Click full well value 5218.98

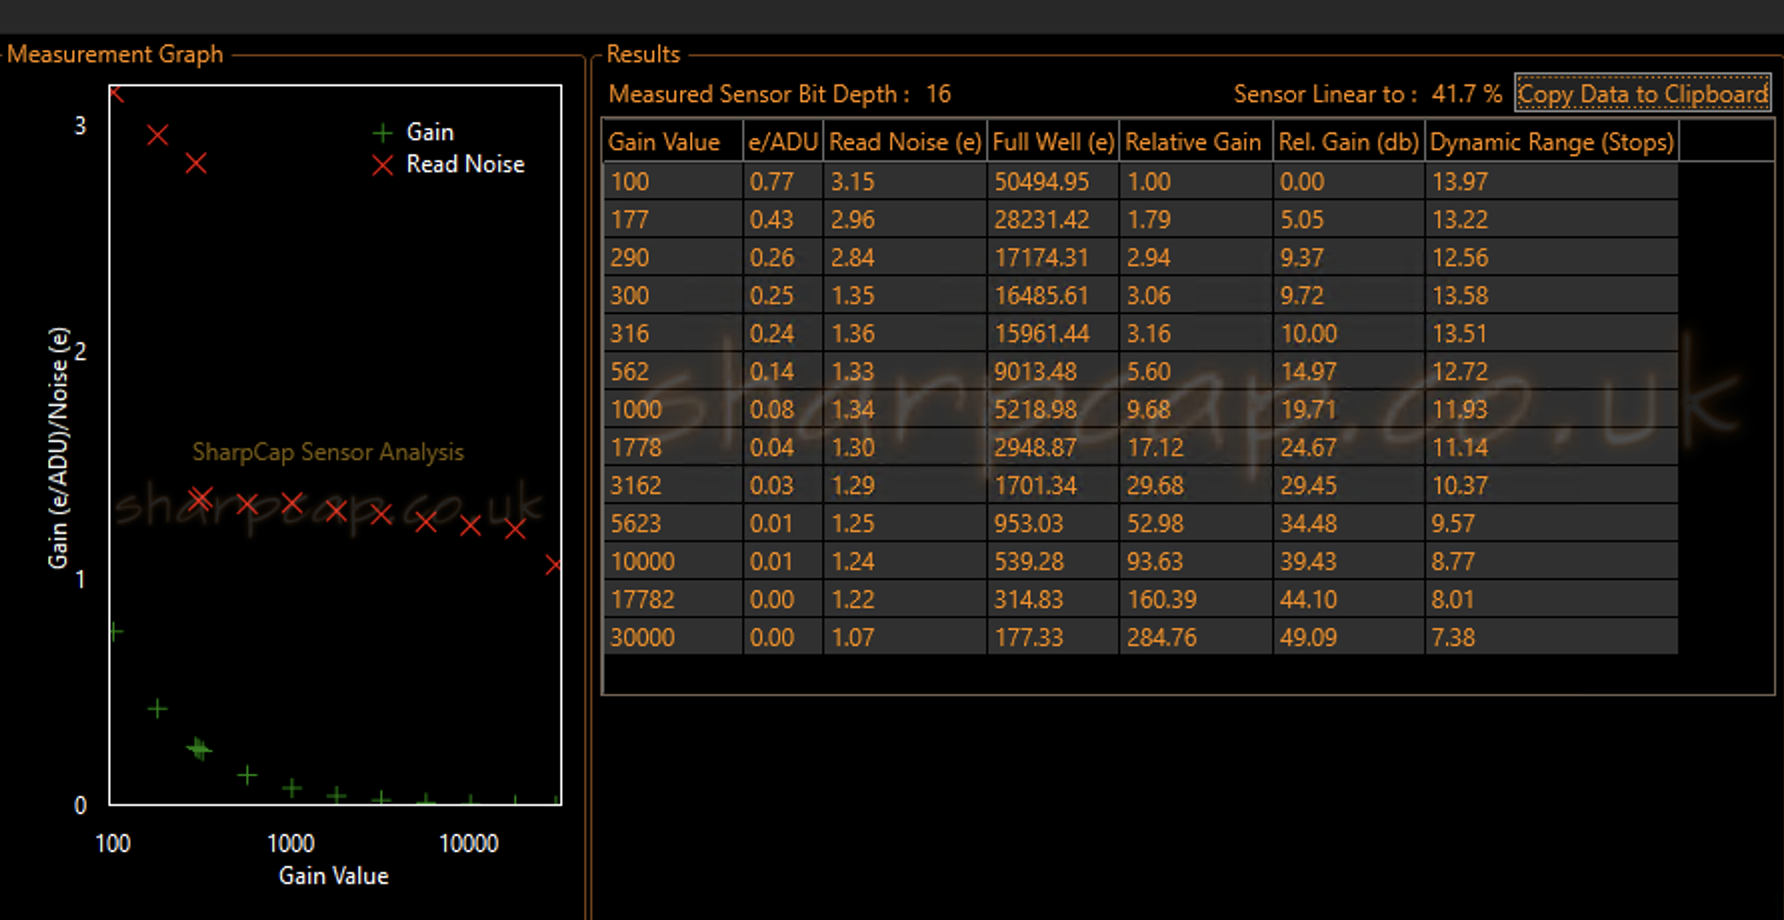[1053, 409]
